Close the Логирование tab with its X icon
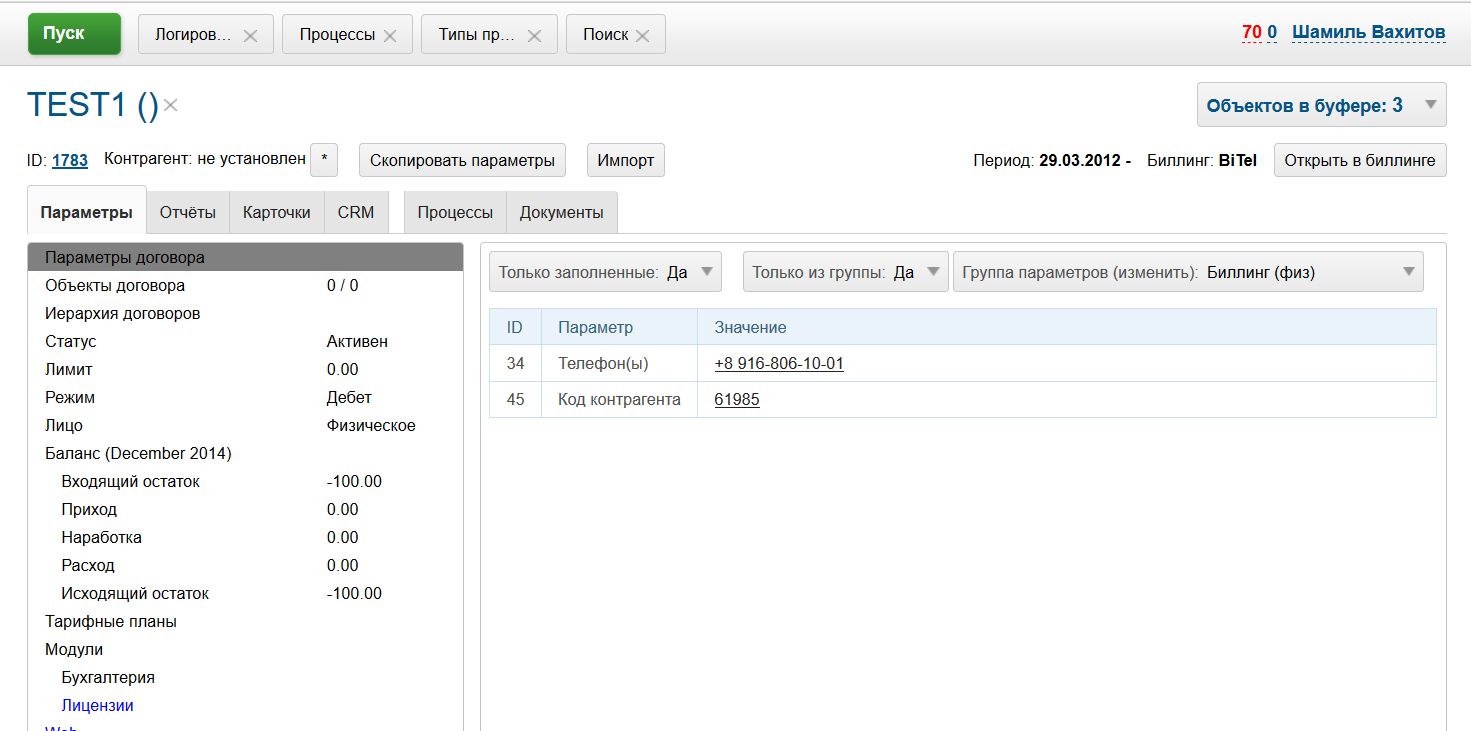The height and width of the screenshot is (731, 1471). 250,36
